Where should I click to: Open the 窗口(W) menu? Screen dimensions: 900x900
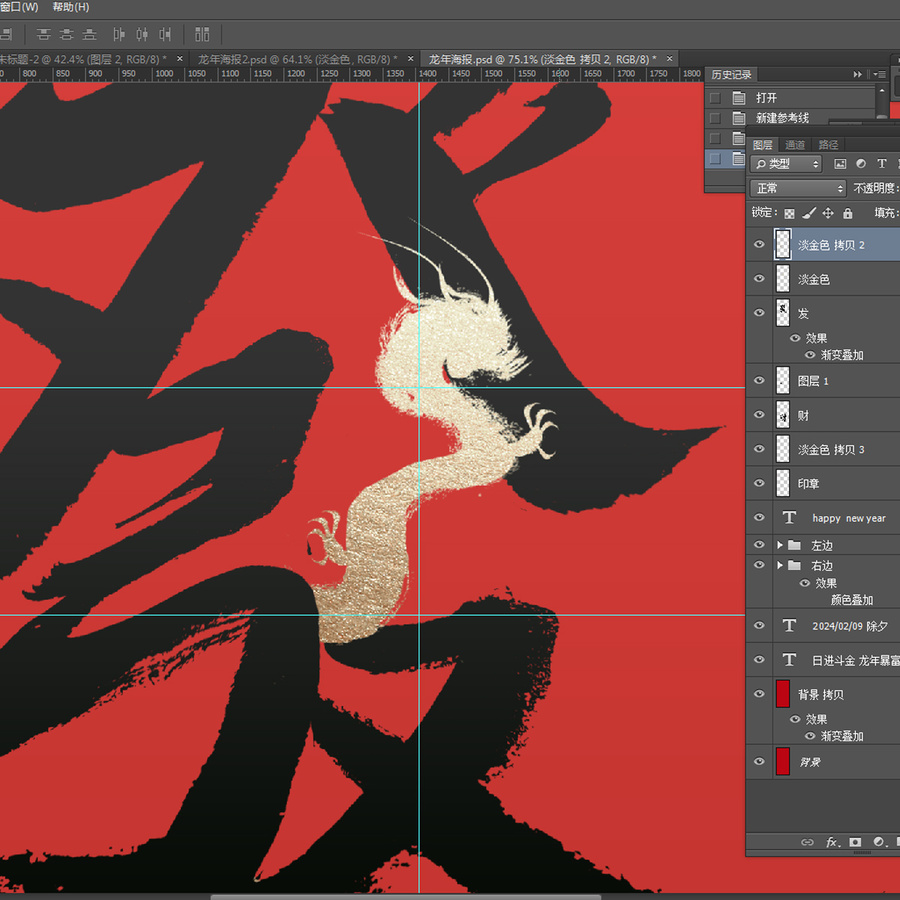pyautogui.click(x=20, y=7)
